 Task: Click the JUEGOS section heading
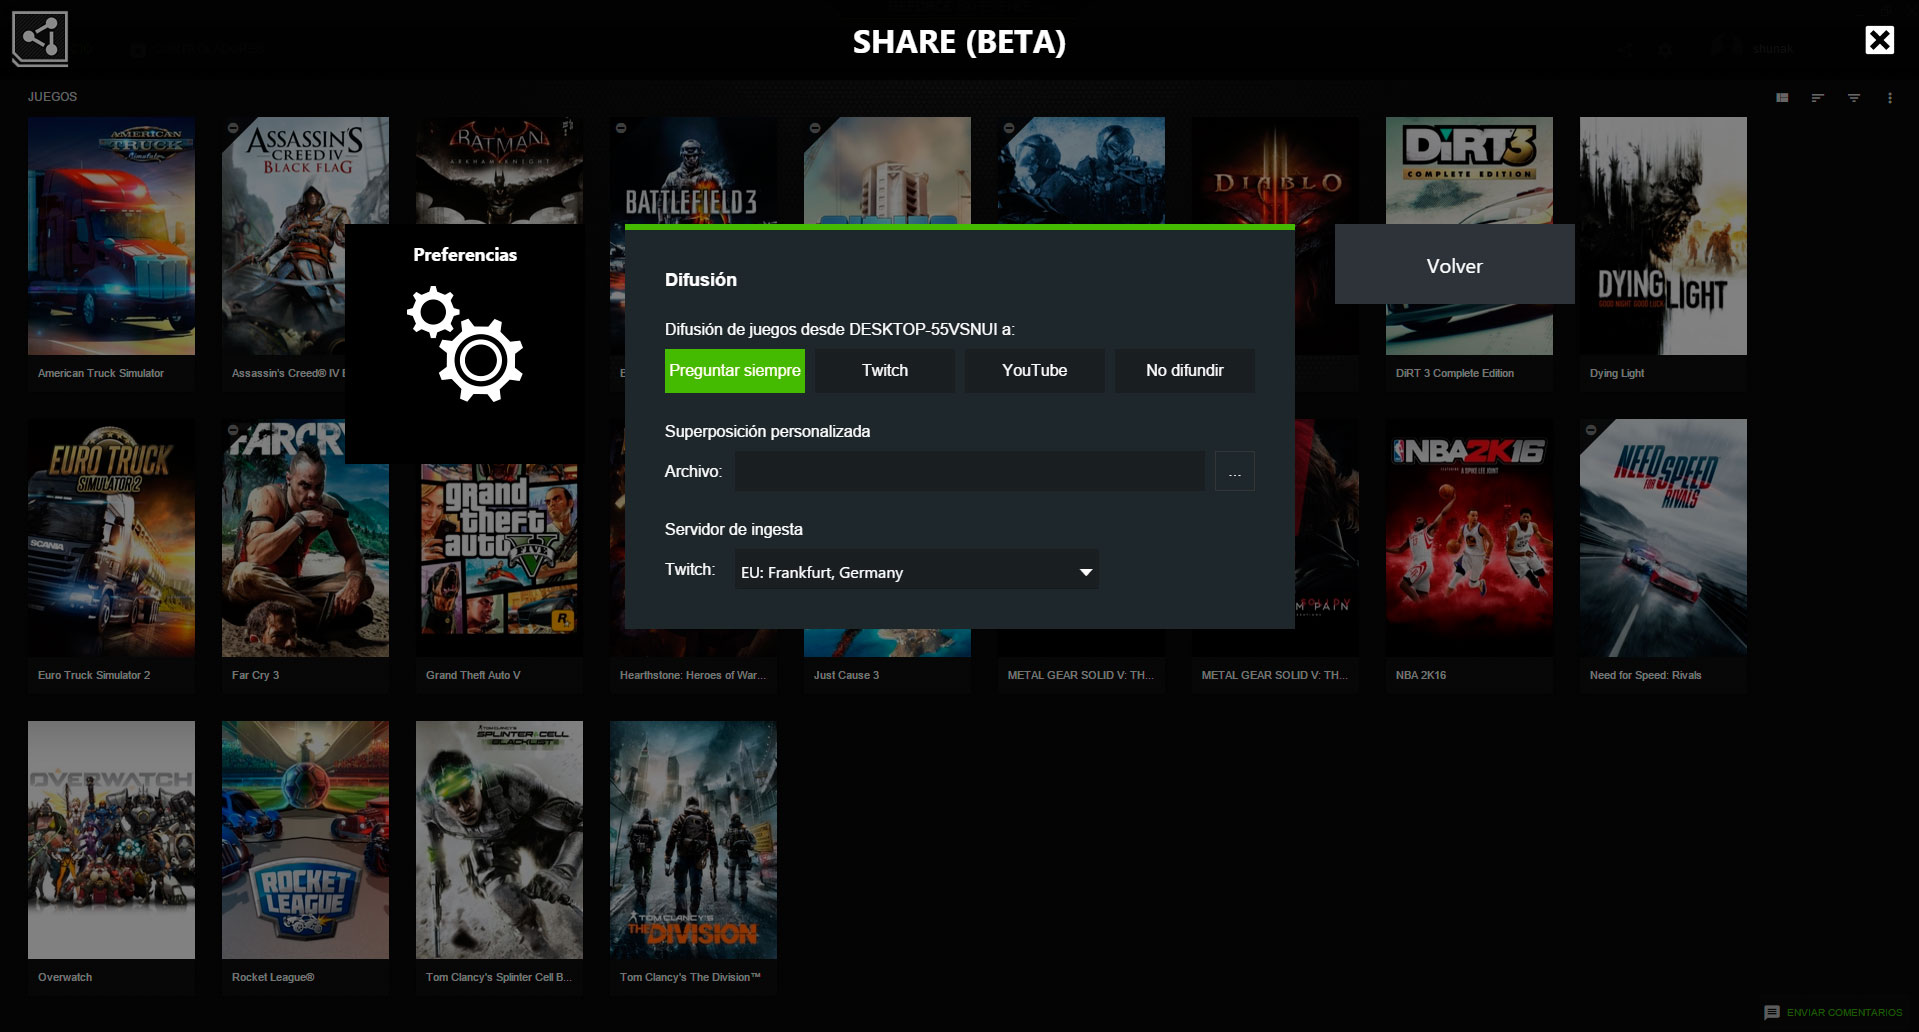click(x=52, y=97)
